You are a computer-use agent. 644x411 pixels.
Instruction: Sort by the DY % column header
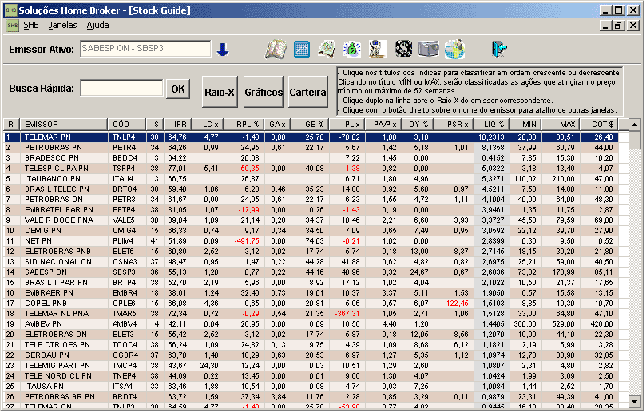pyautogui.click(x=417, y=124)
